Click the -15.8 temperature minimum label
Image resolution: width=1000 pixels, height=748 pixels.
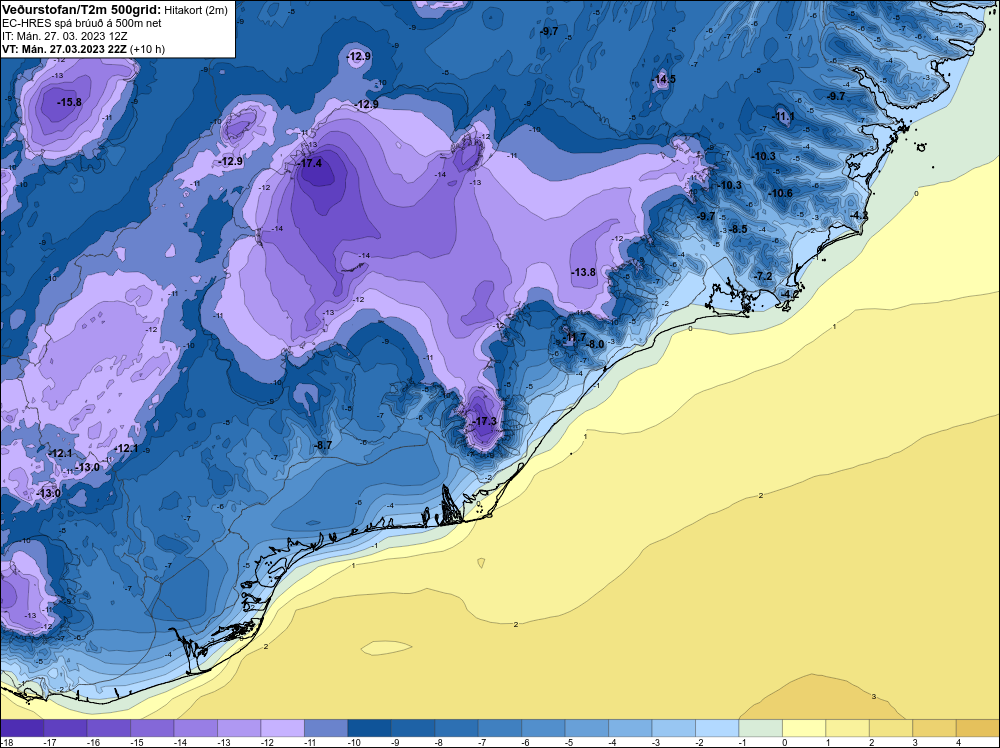tap(69, 102)
